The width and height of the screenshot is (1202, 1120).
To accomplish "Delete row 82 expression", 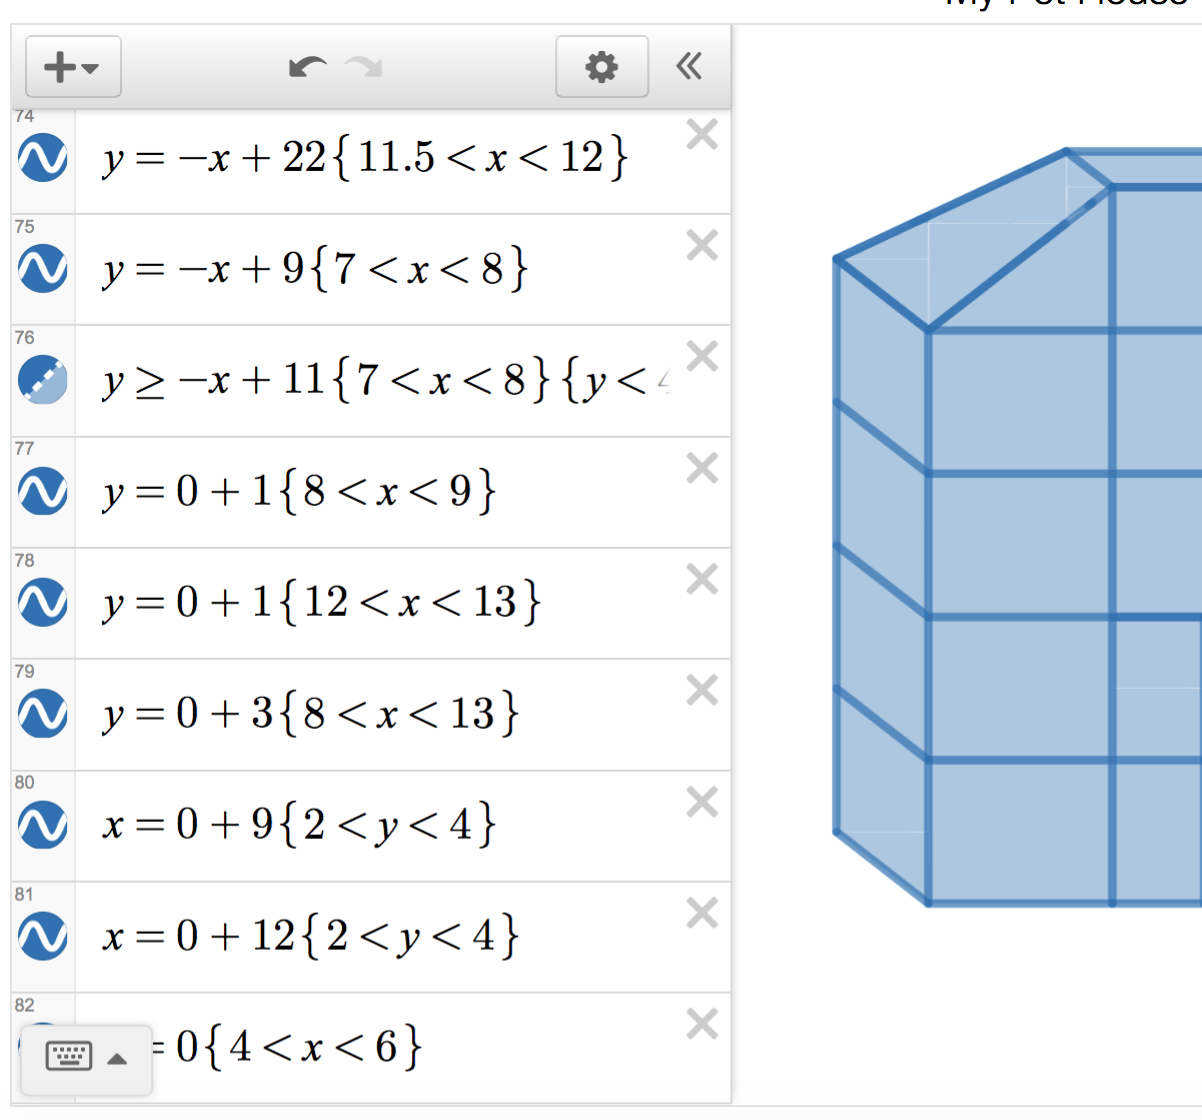I will pyautogui.click(x=702, y=1024).
